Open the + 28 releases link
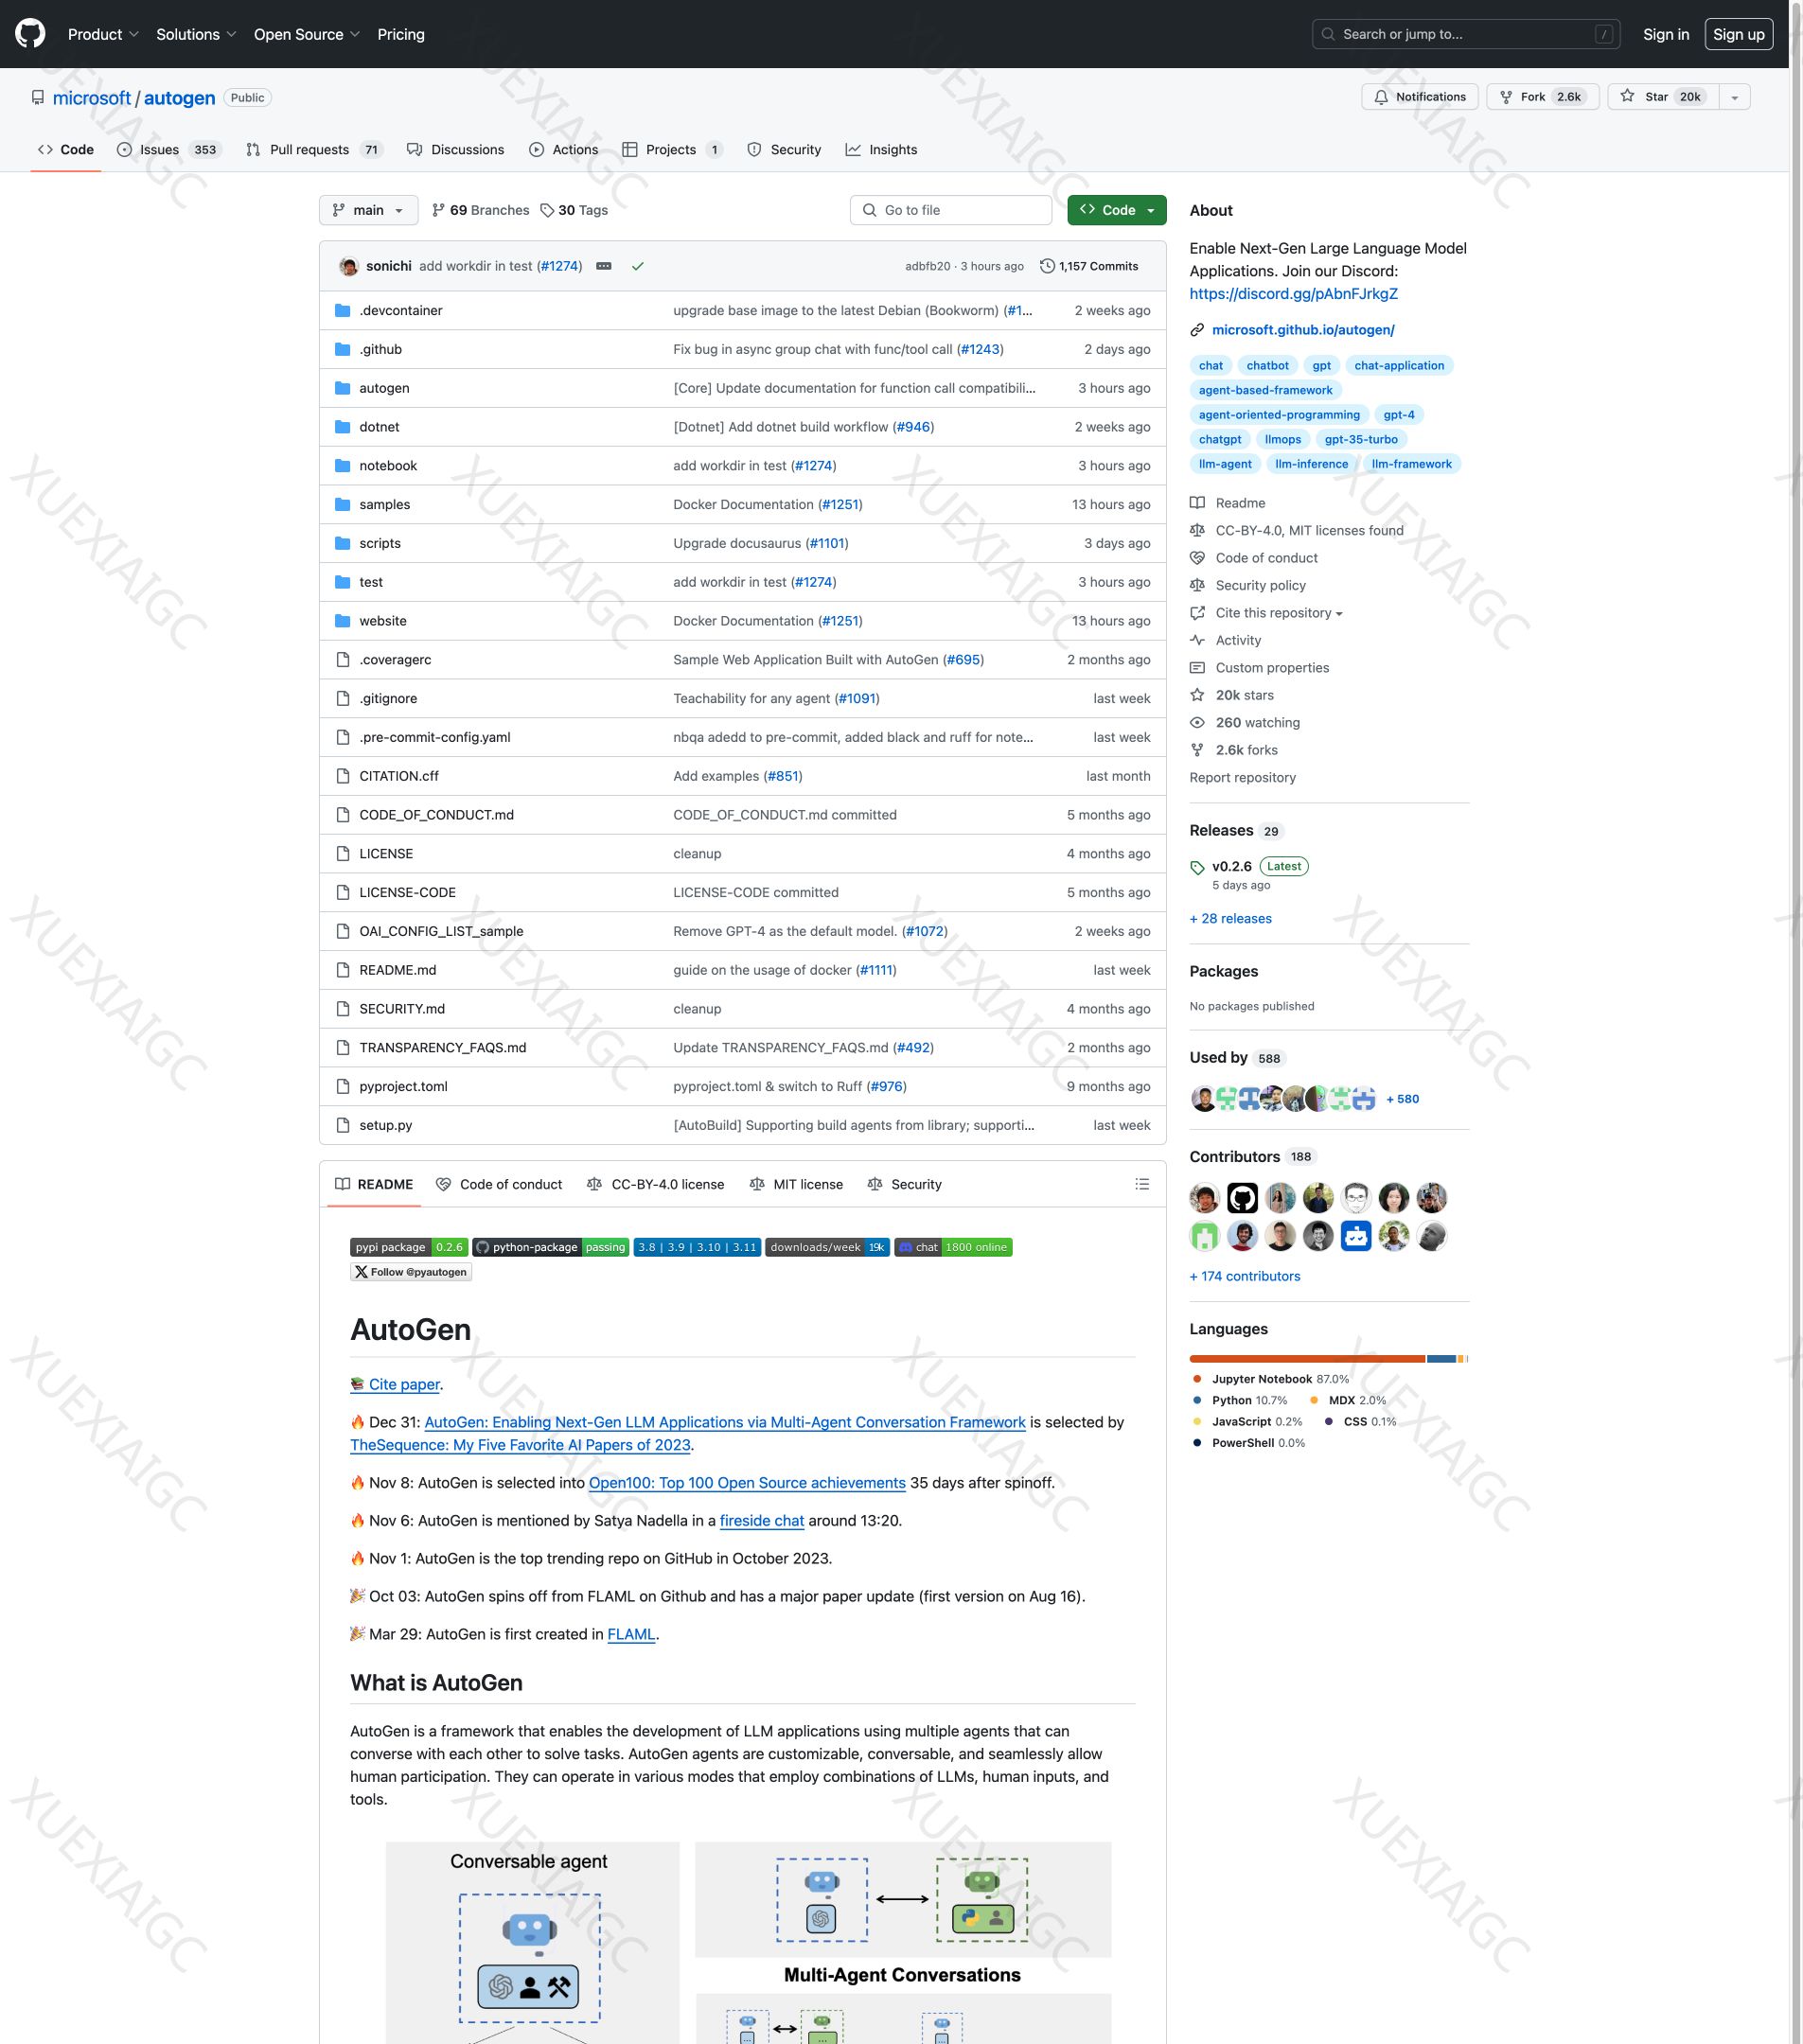 tap(1230, 918)
